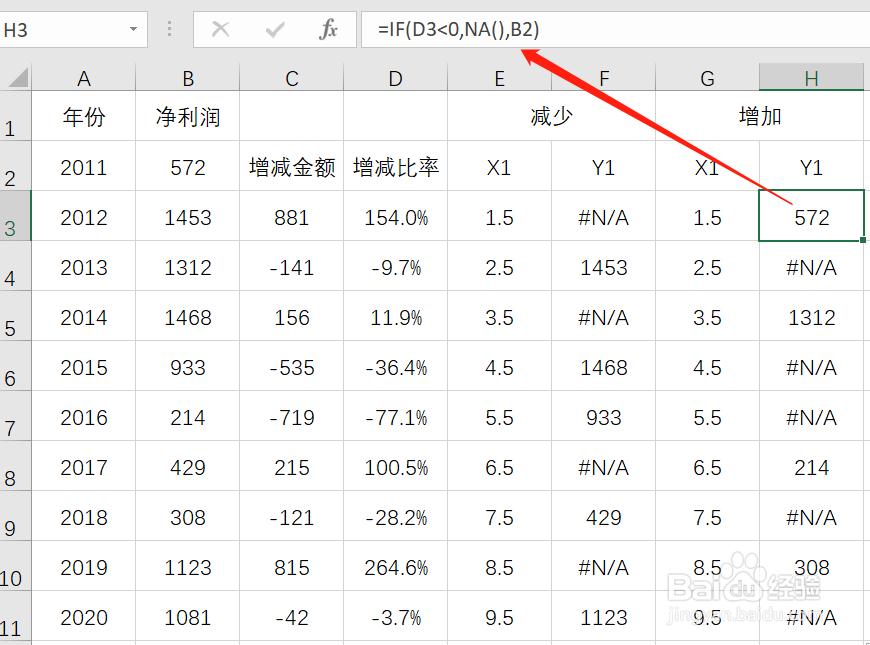Click cell with year 2016
This screenshot has width=870, height=645.
[x=83, y=417]
